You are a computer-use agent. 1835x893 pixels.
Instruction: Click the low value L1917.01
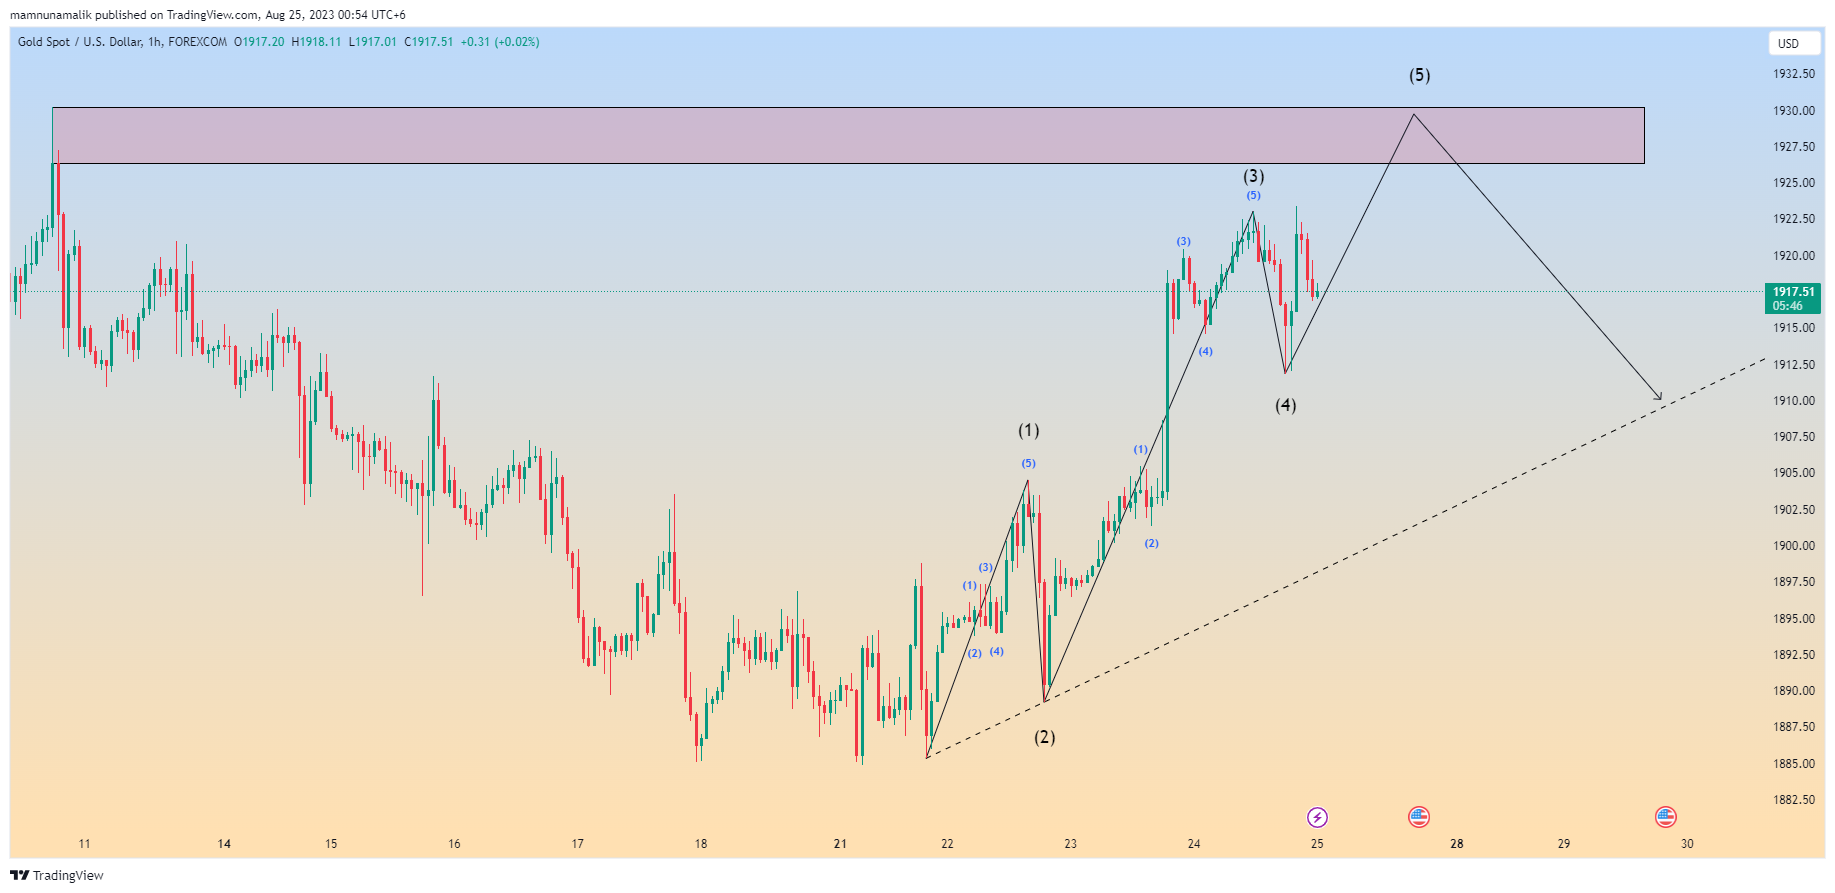point(372,42)
